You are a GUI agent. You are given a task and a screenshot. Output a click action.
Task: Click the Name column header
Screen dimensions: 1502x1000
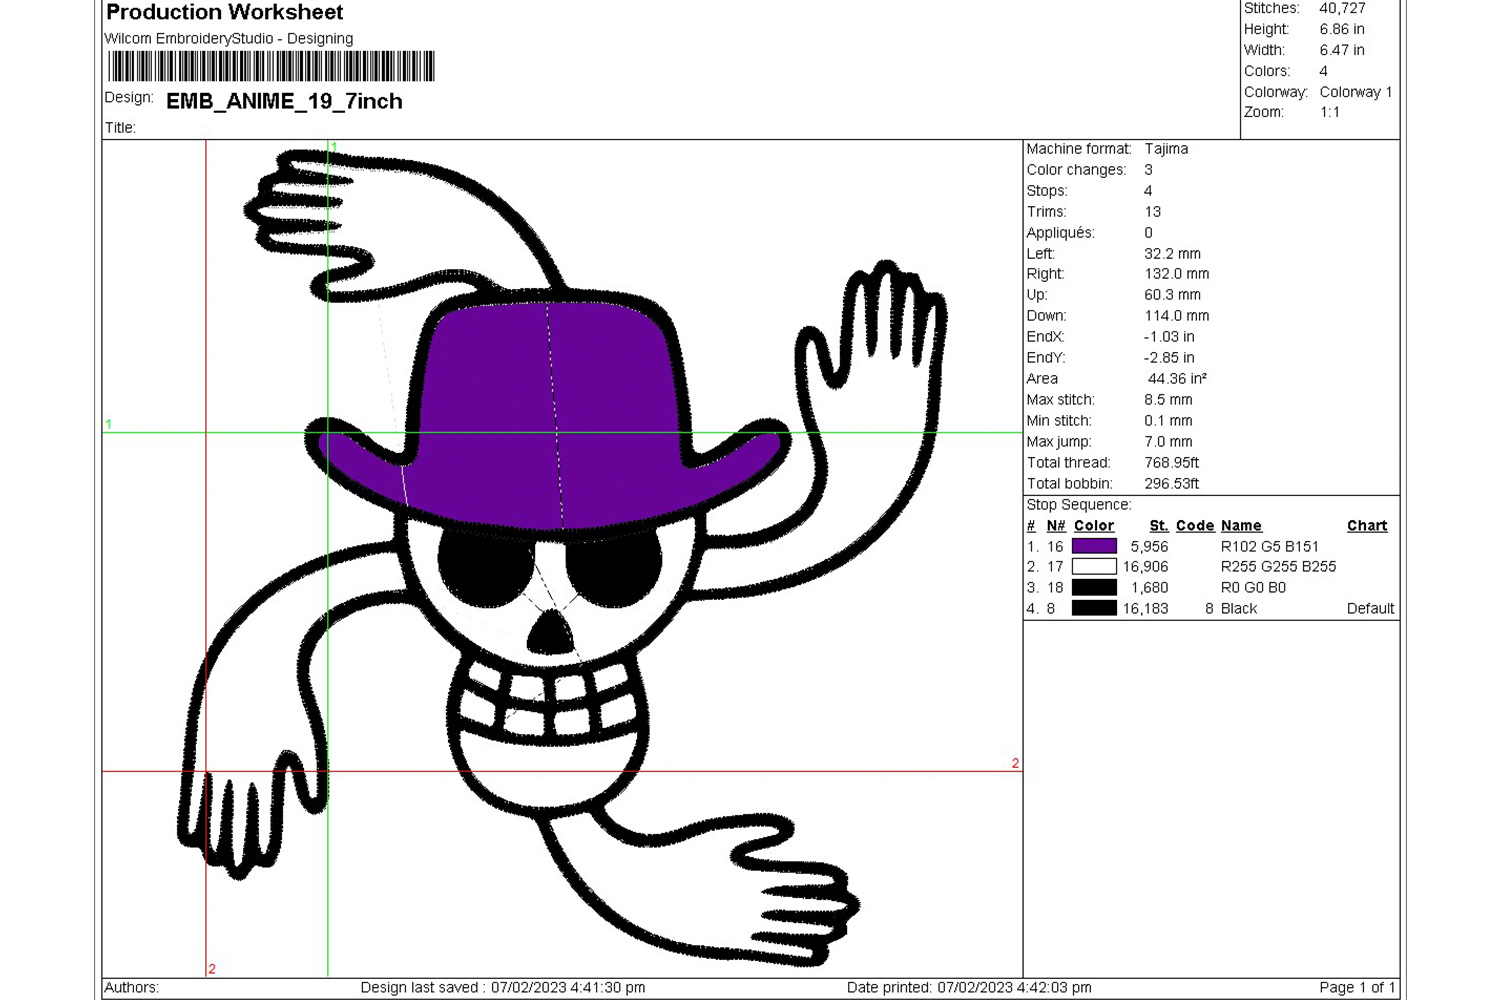pyautogui.click(x=1240, y=526)
